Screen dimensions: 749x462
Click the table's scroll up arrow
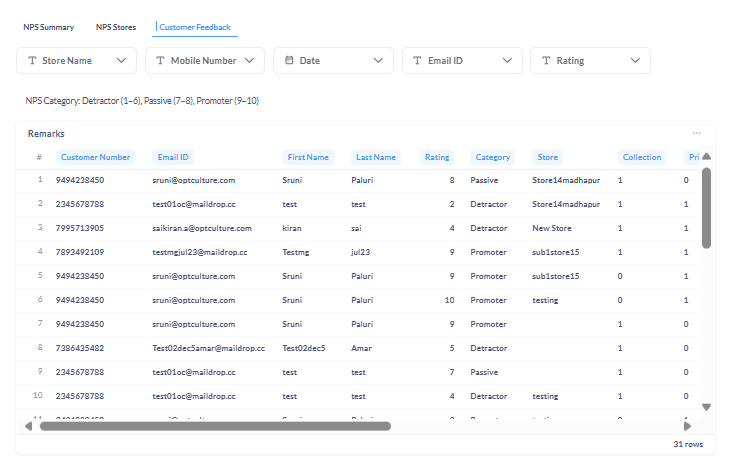[x=706, y=156]
